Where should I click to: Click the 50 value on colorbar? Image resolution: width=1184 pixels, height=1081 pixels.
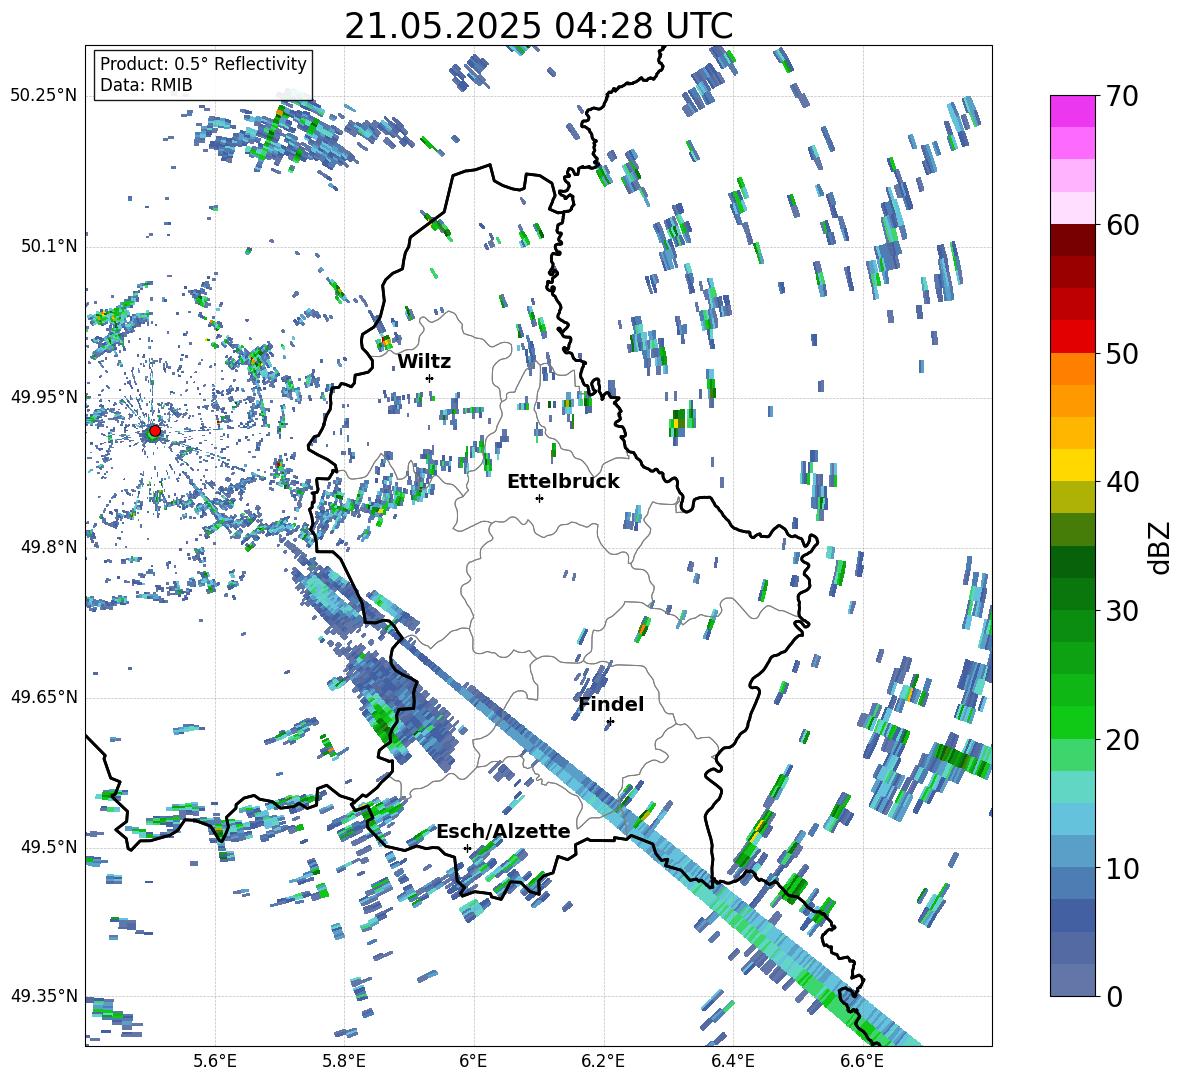pos(1122,354)
